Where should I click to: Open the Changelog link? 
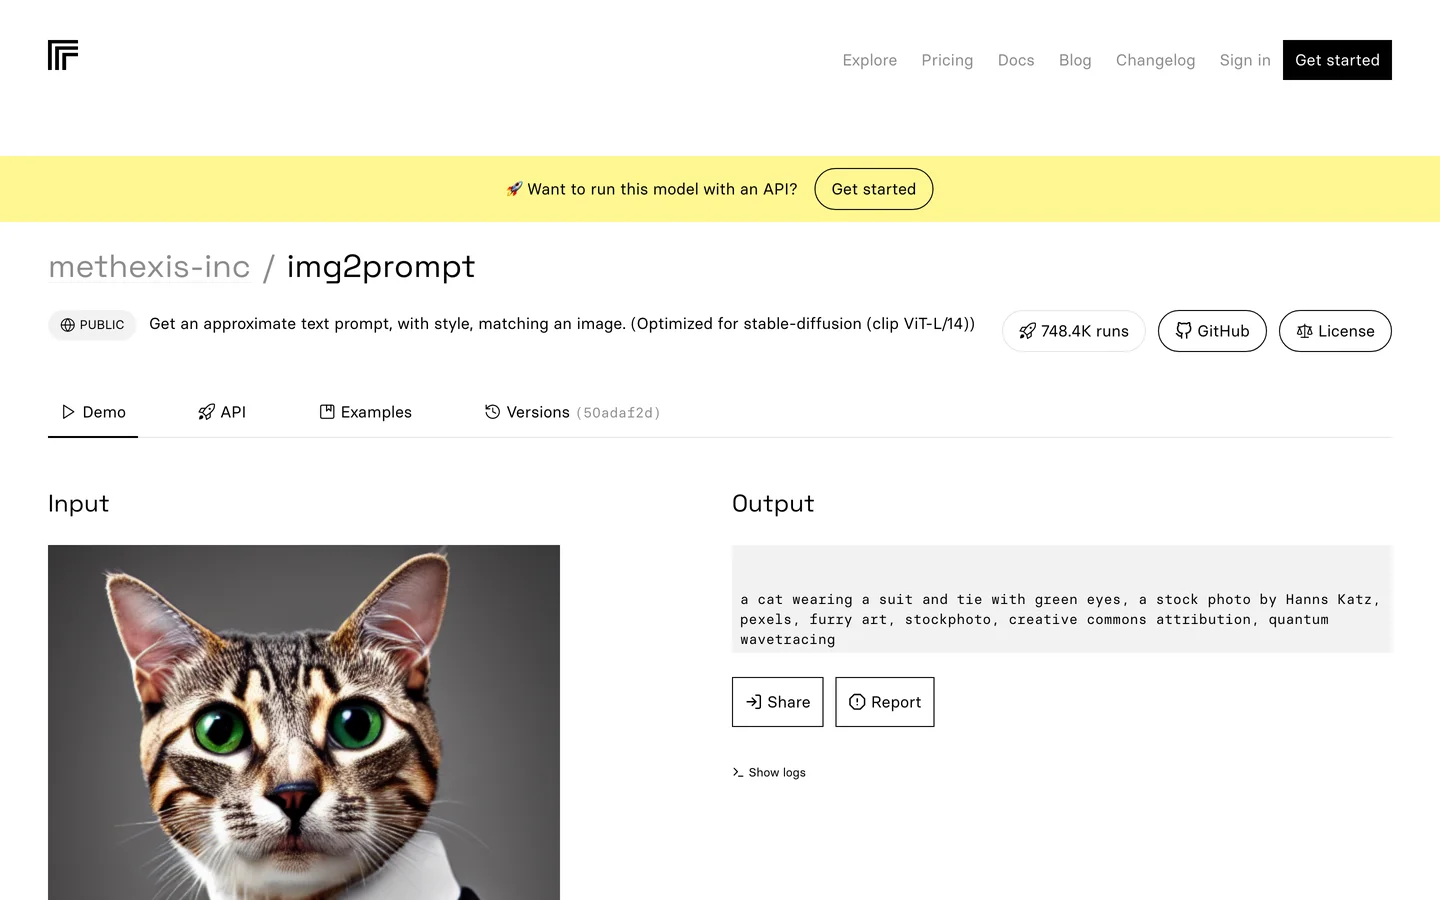click(1155, 60)
